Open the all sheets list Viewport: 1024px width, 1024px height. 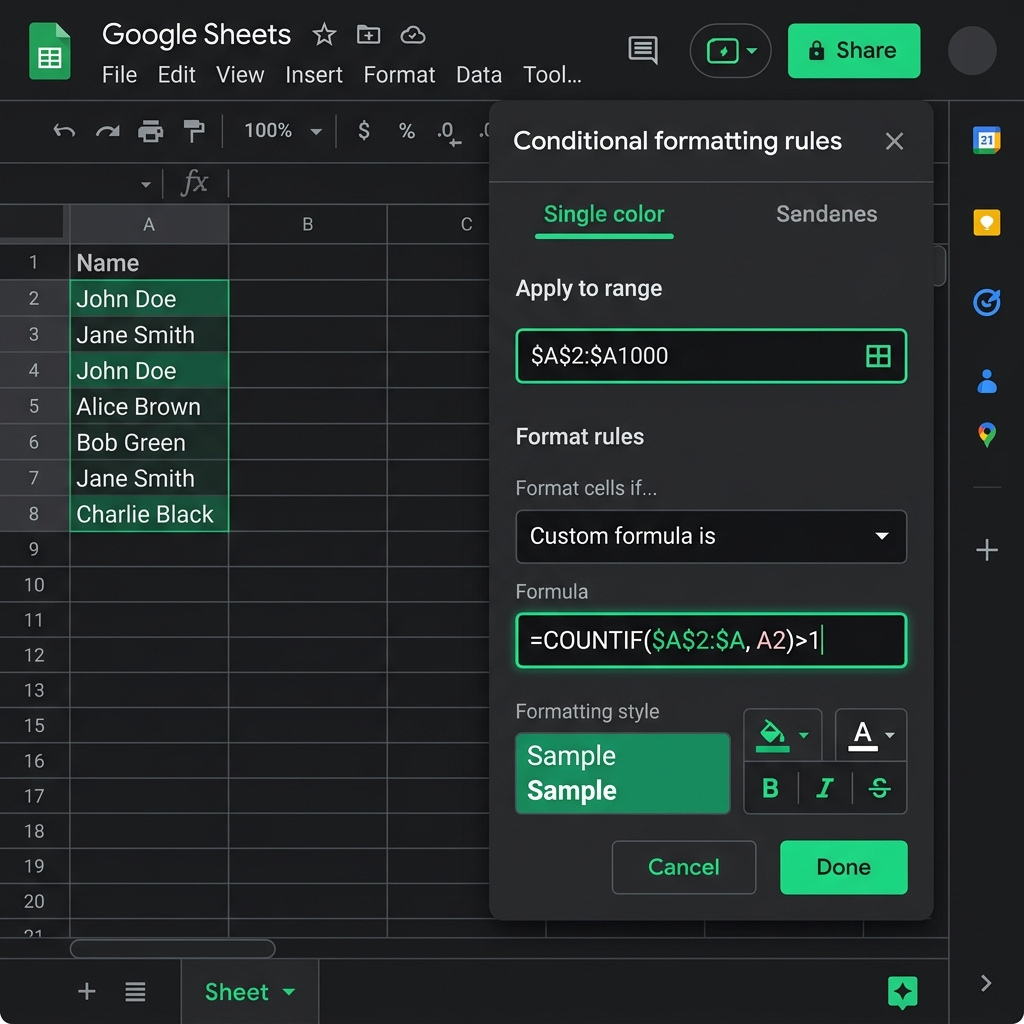tap(135, 991)
